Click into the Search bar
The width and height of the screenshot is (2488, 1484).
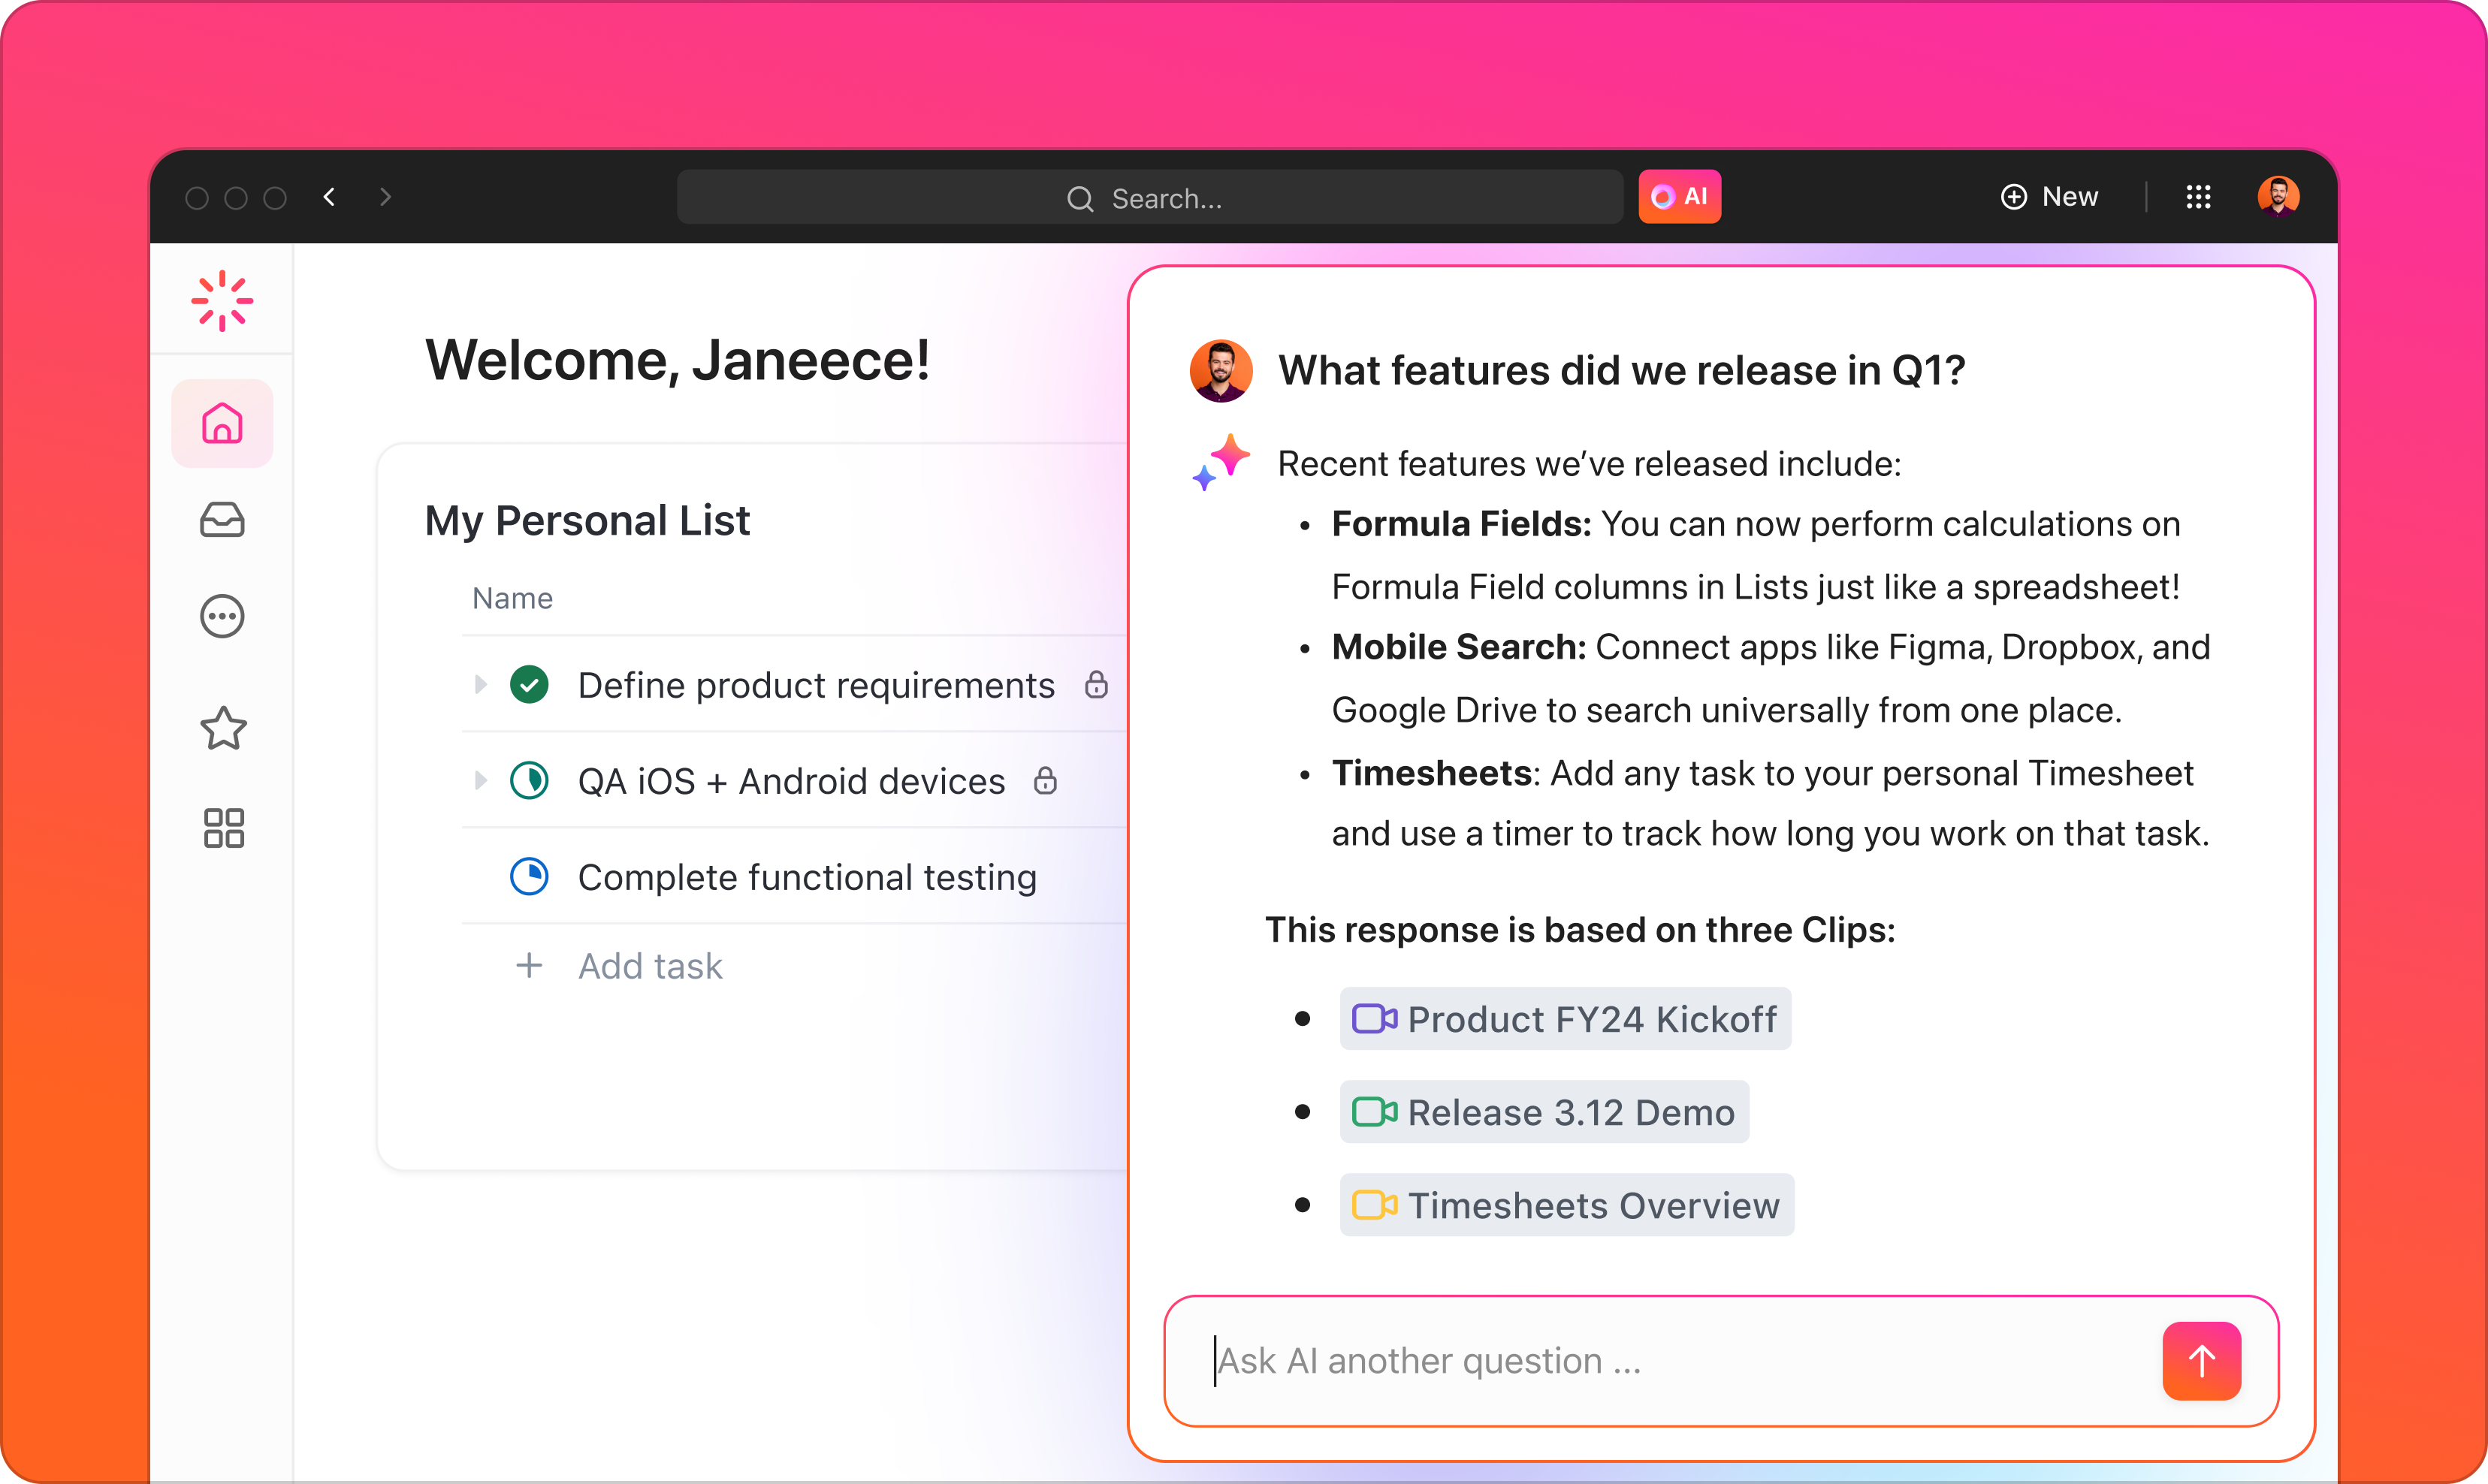coord(1150,198)
